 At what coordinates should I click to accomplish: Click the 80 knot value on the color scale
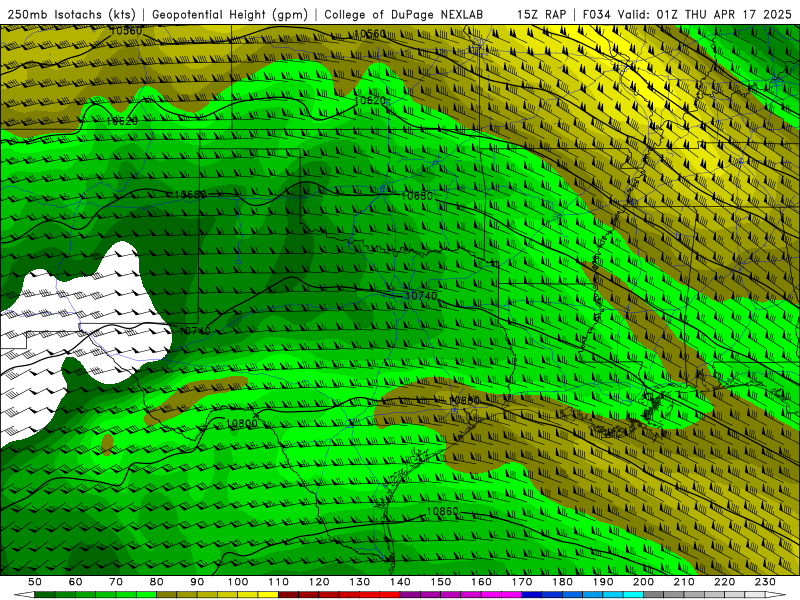click(156, 582)
